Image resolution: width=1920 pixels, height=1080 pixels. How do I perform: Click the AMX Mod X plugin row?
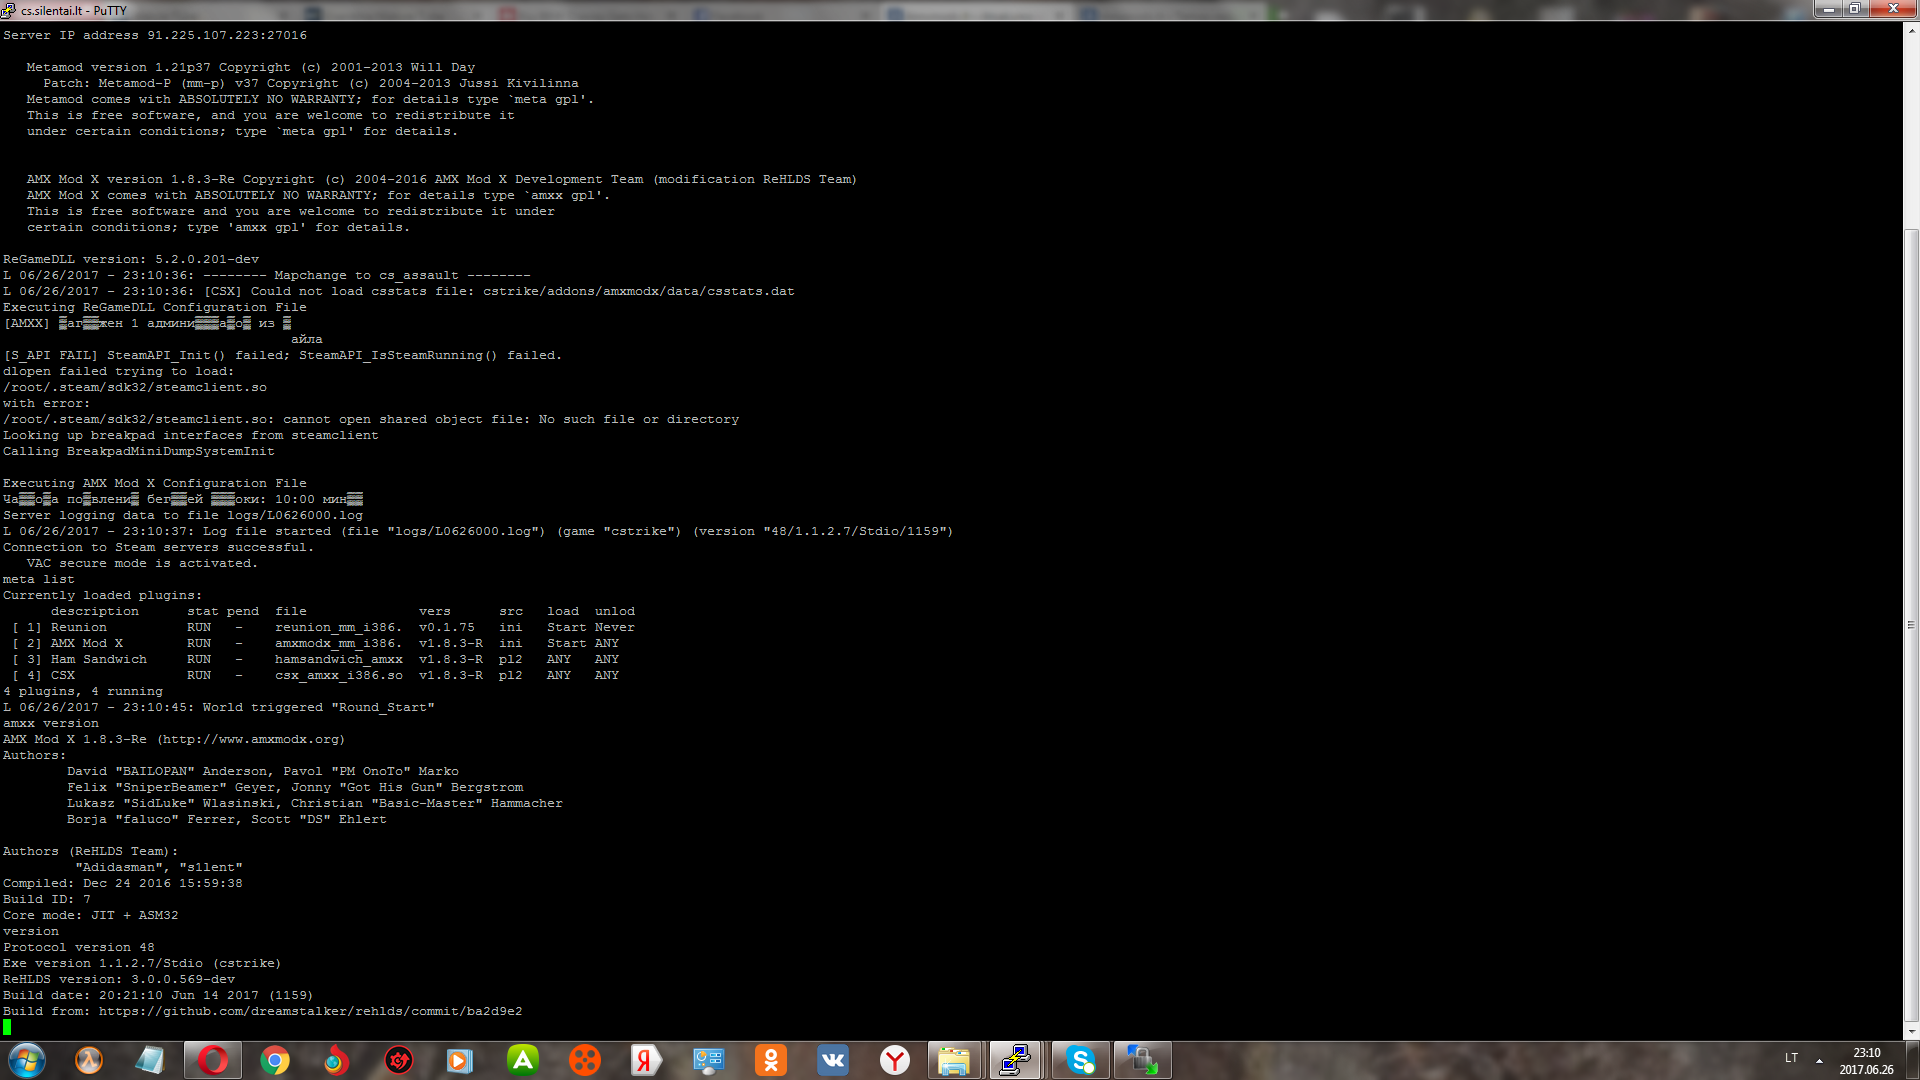tap(315, 643)
